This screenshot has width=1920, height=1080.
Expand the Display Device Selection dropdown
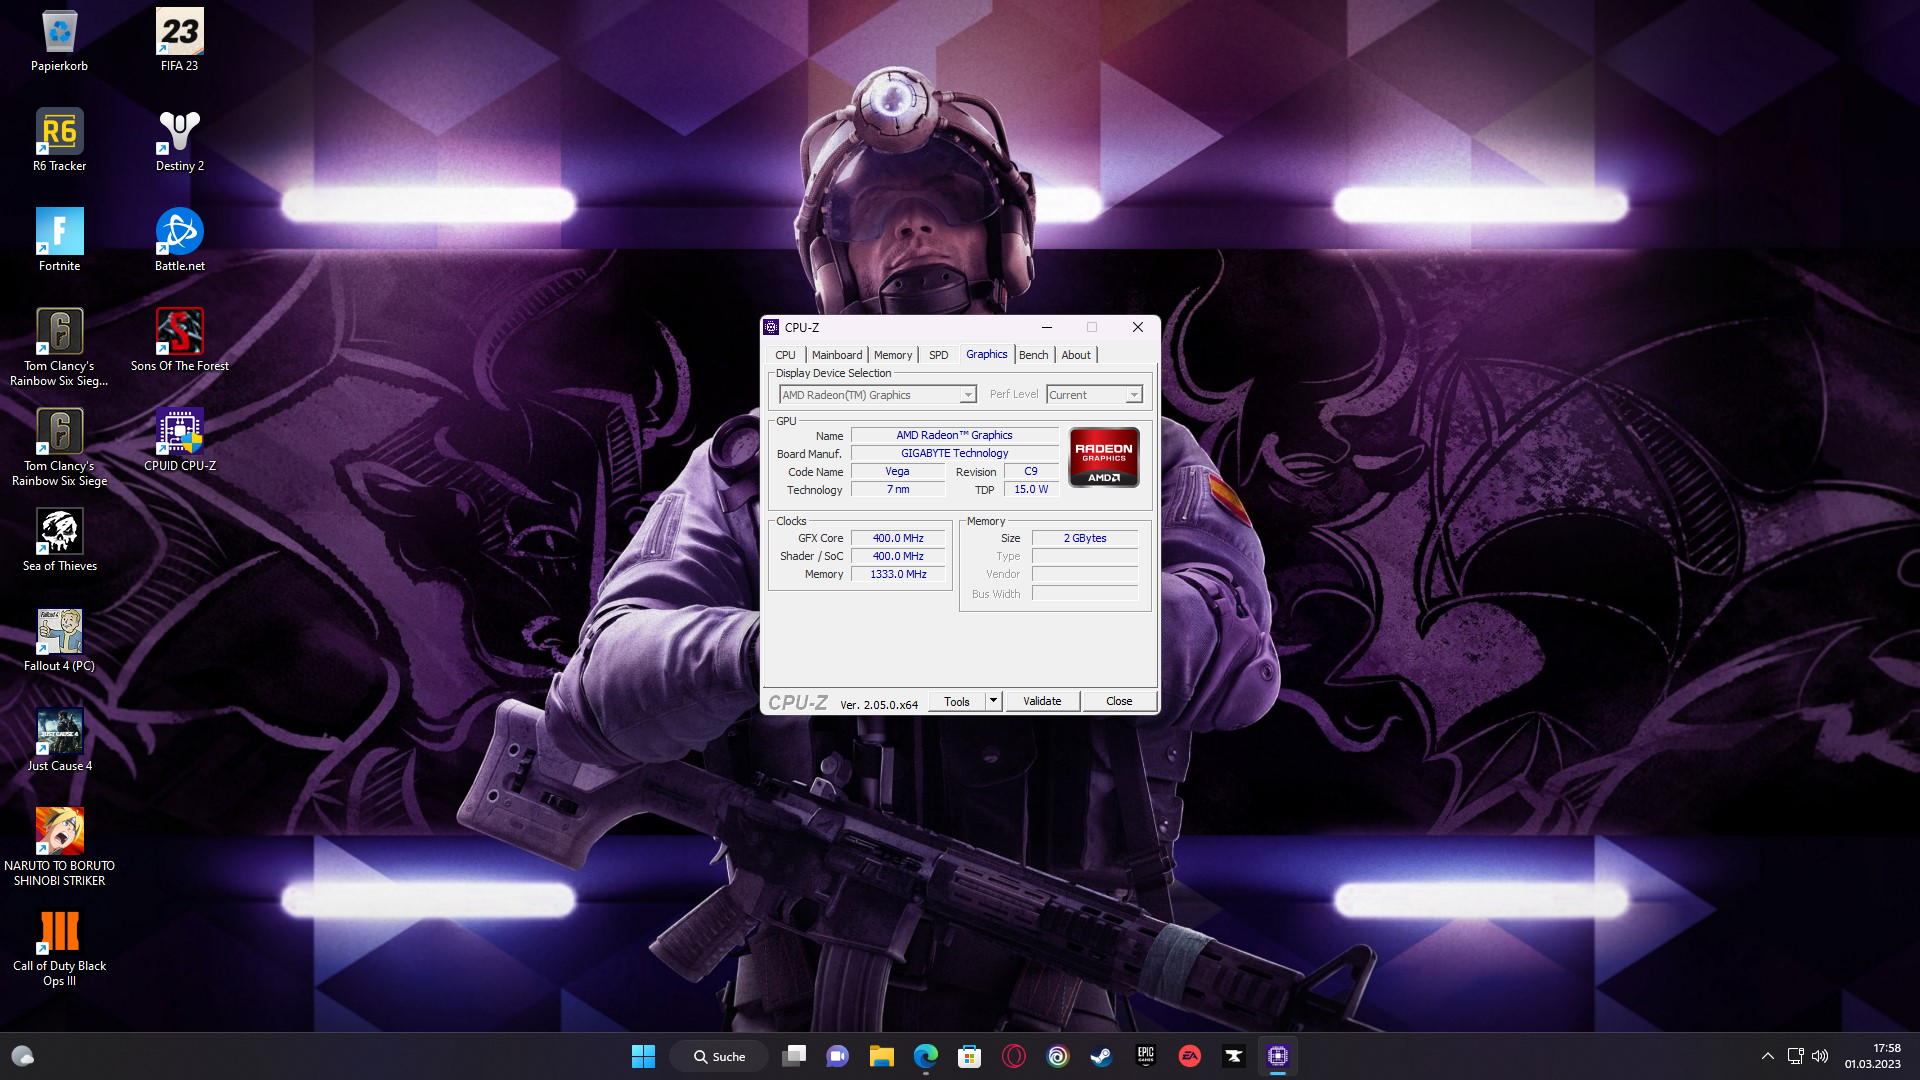967,395
